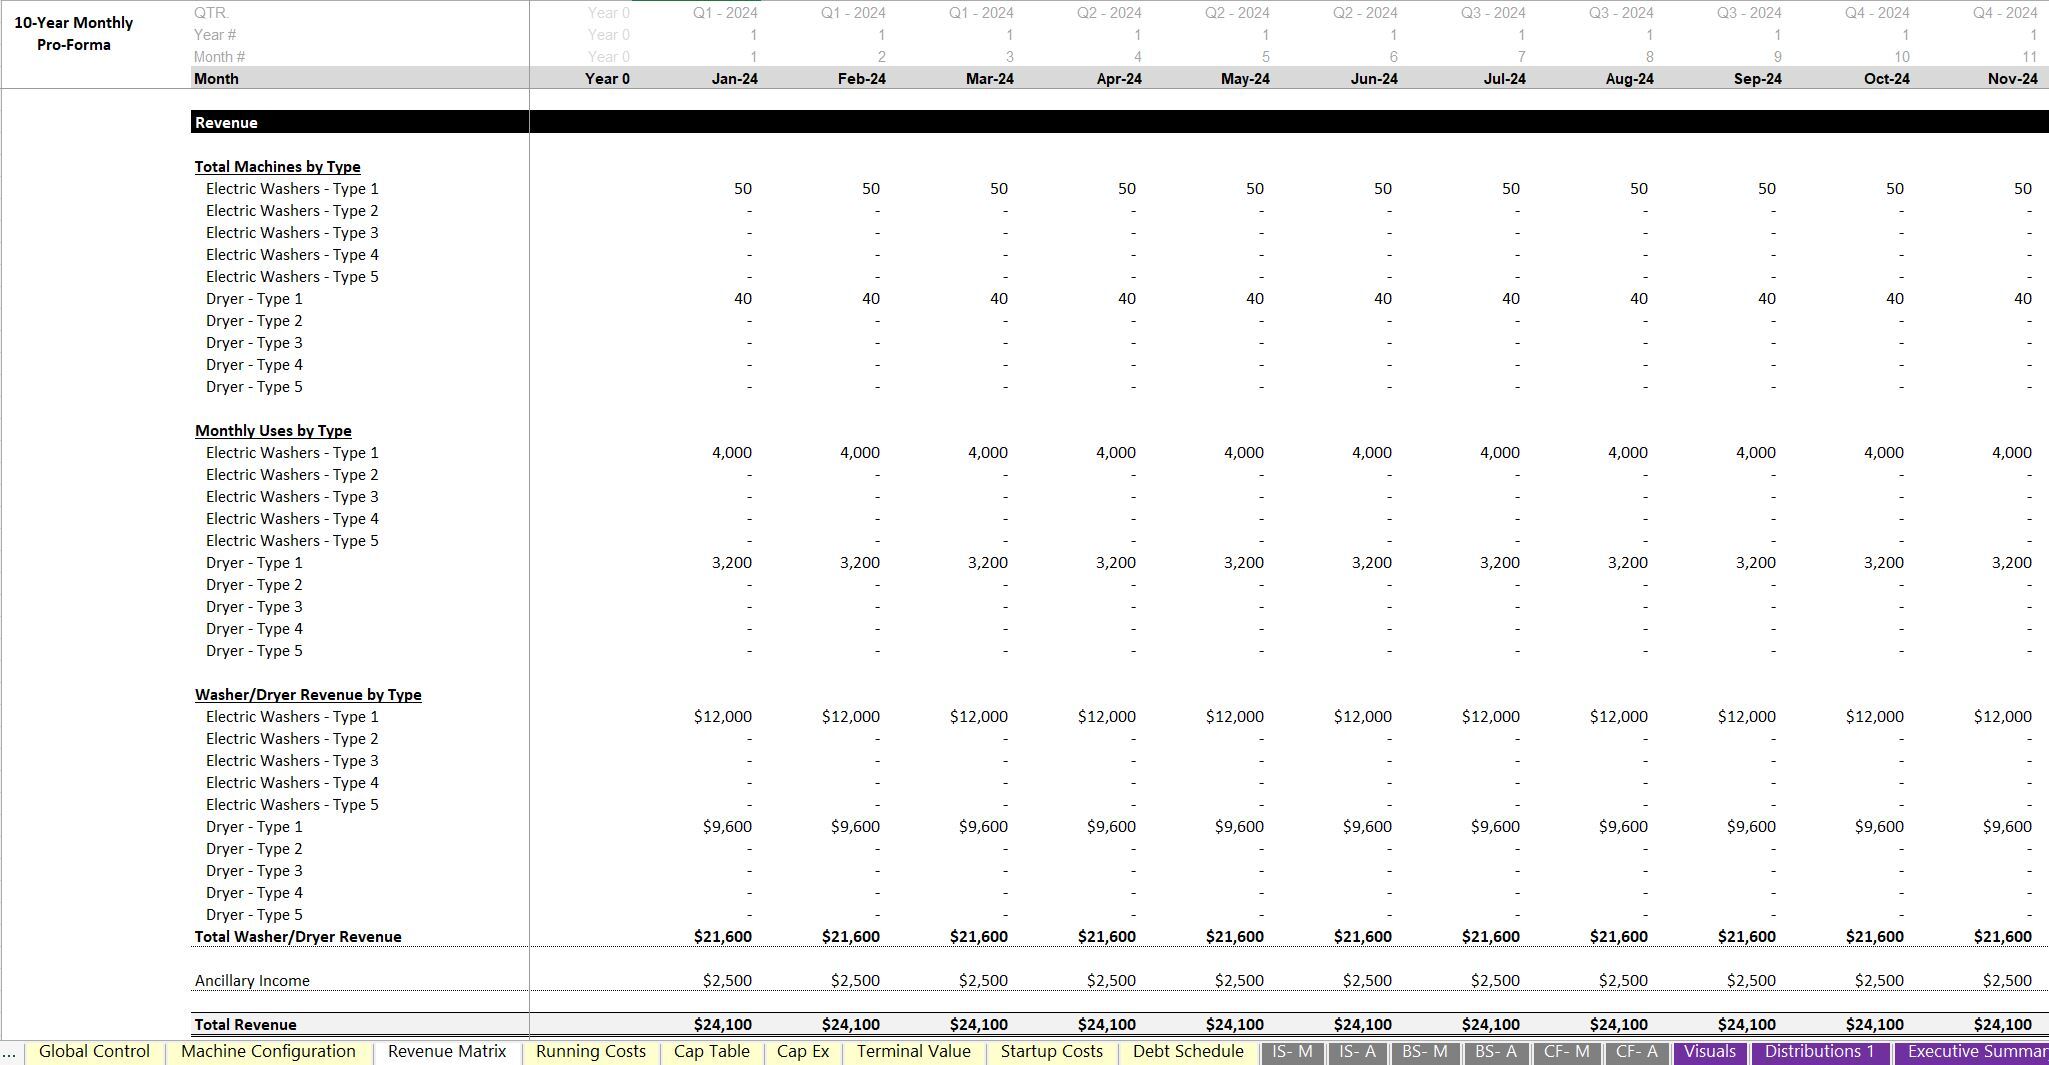Viewport: 2049px width, 1065px height.
Task: Open the Running Costs sheet
Action: 590,1051
